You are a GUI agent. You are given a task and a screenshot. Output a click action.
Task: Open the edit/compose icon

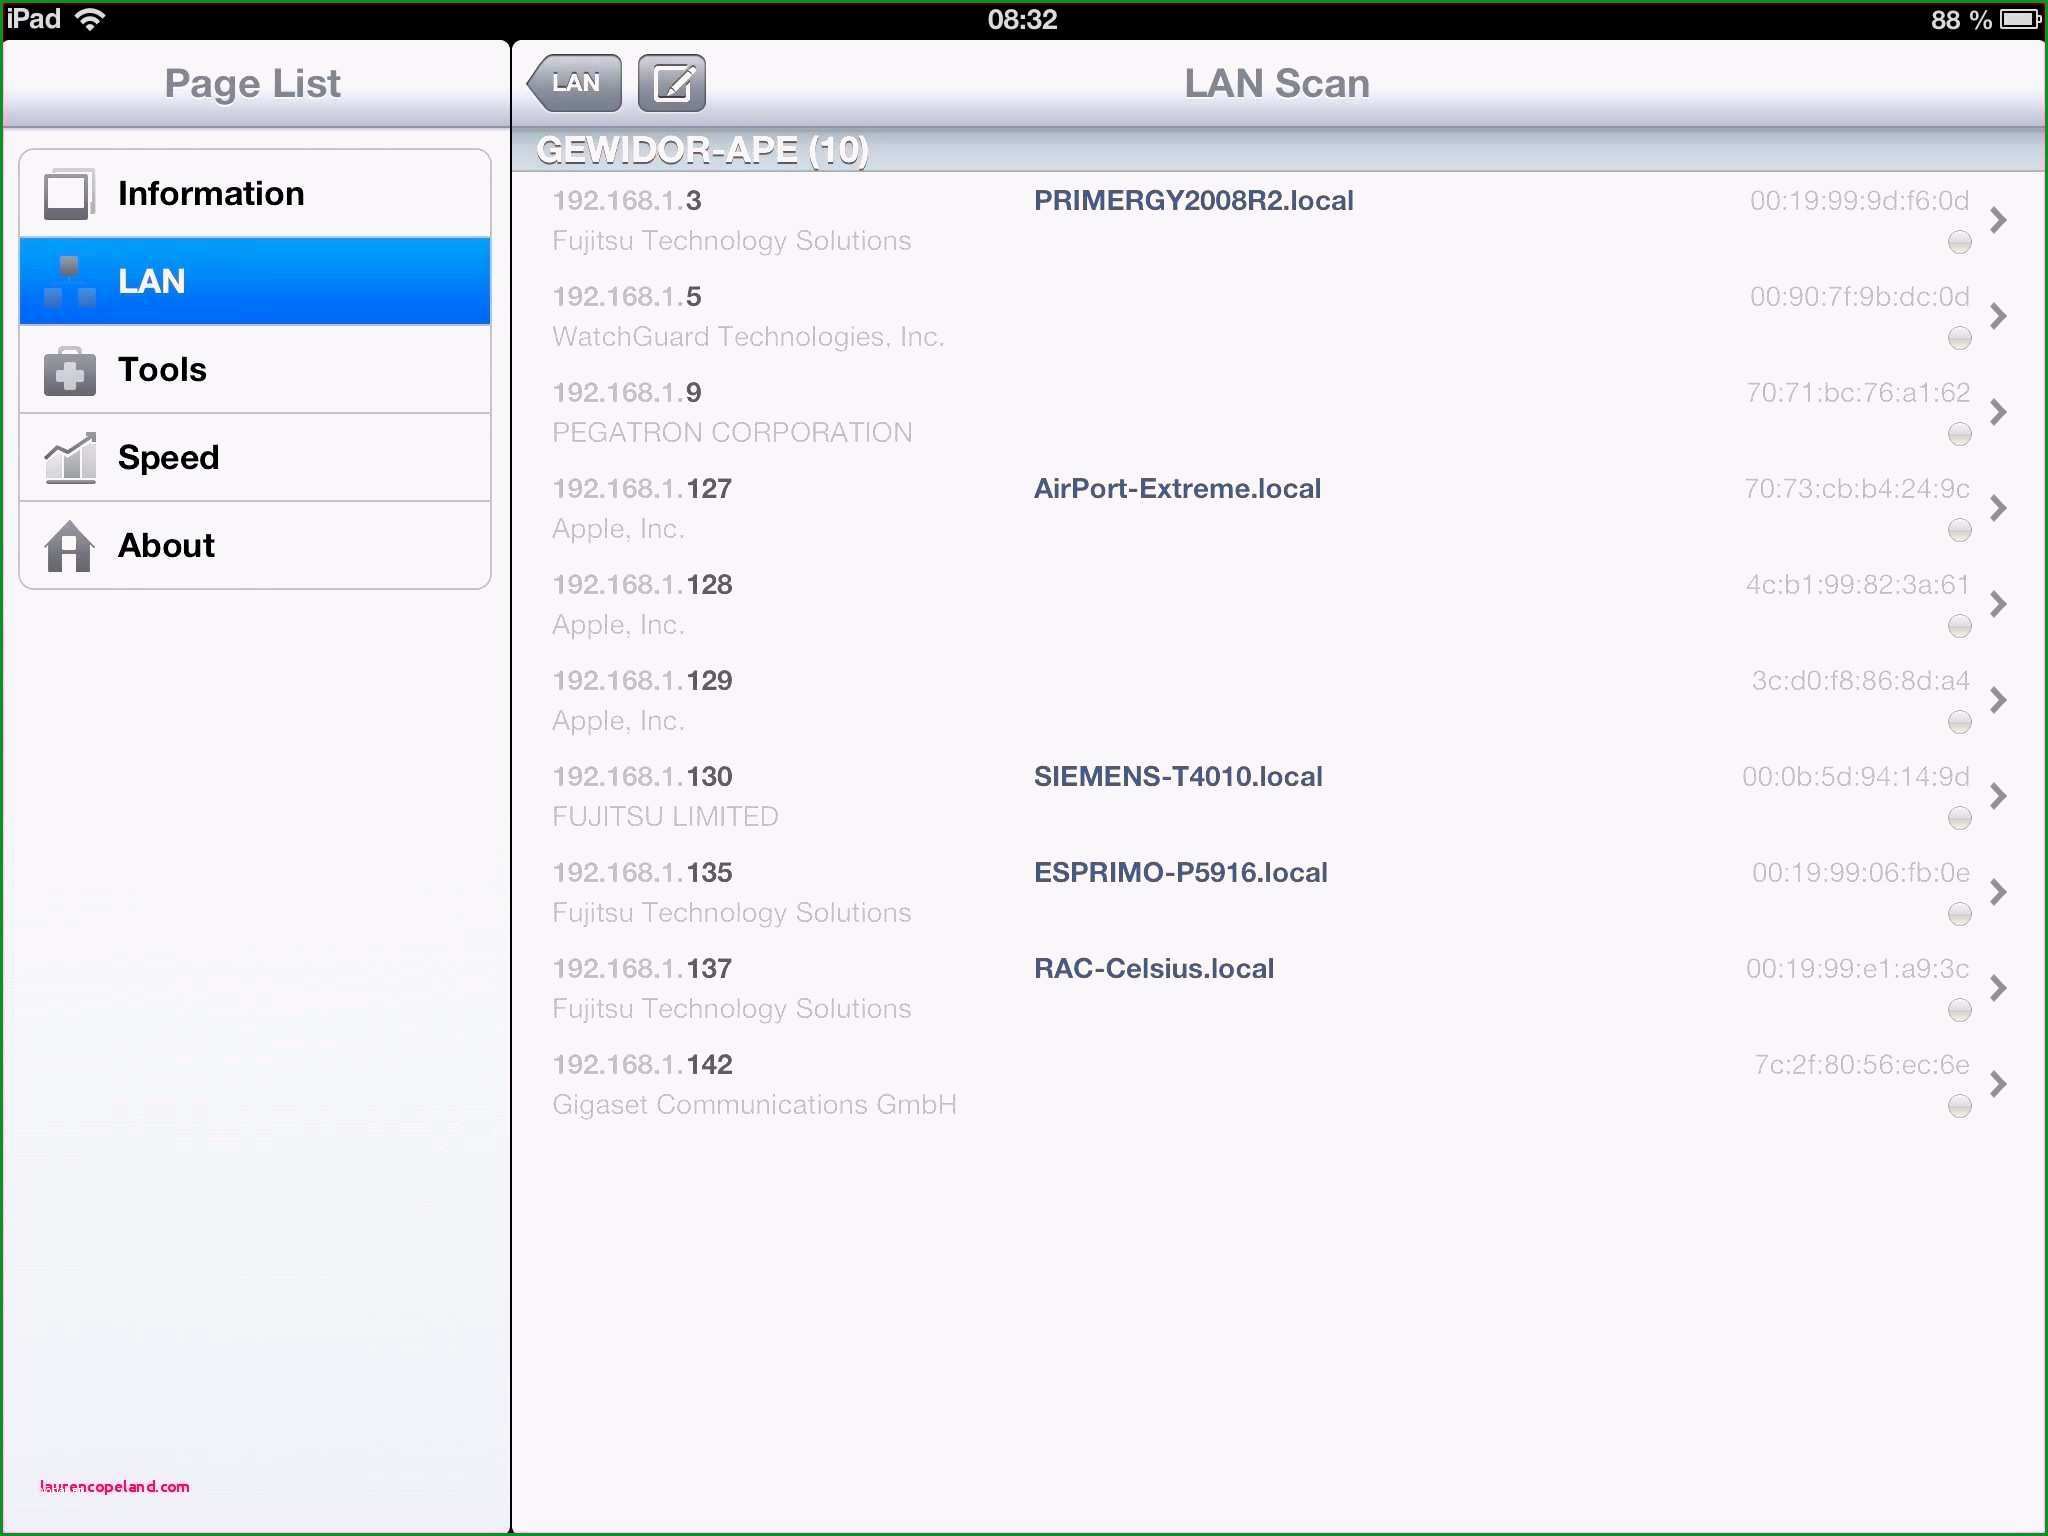(x=671, y=82)
